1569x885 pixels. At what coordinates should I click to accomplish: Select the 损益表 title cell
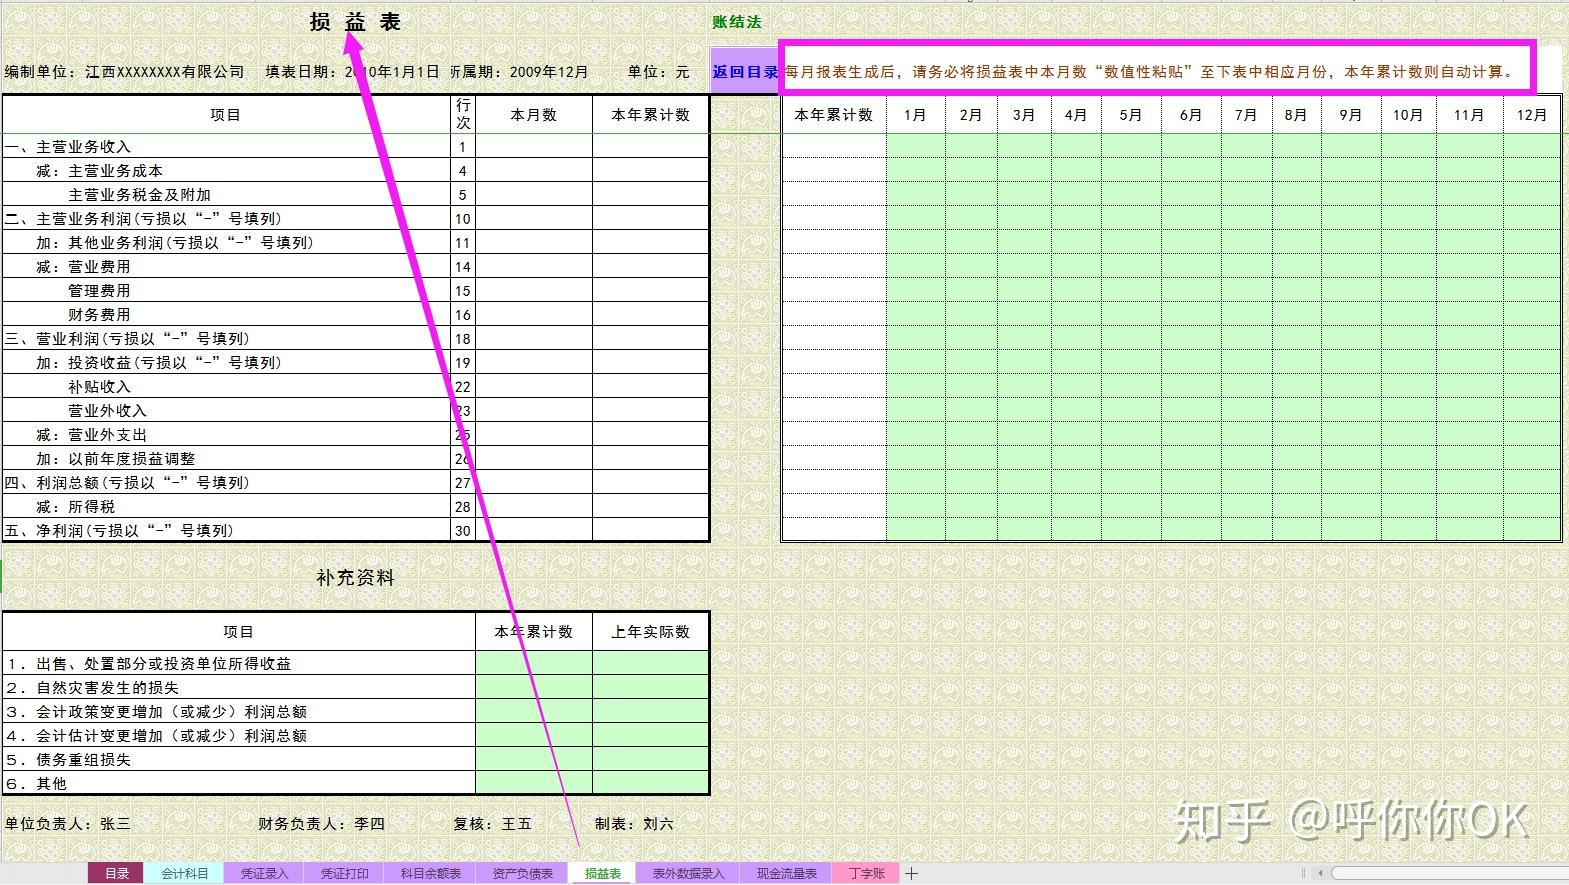tap(355, 22)
